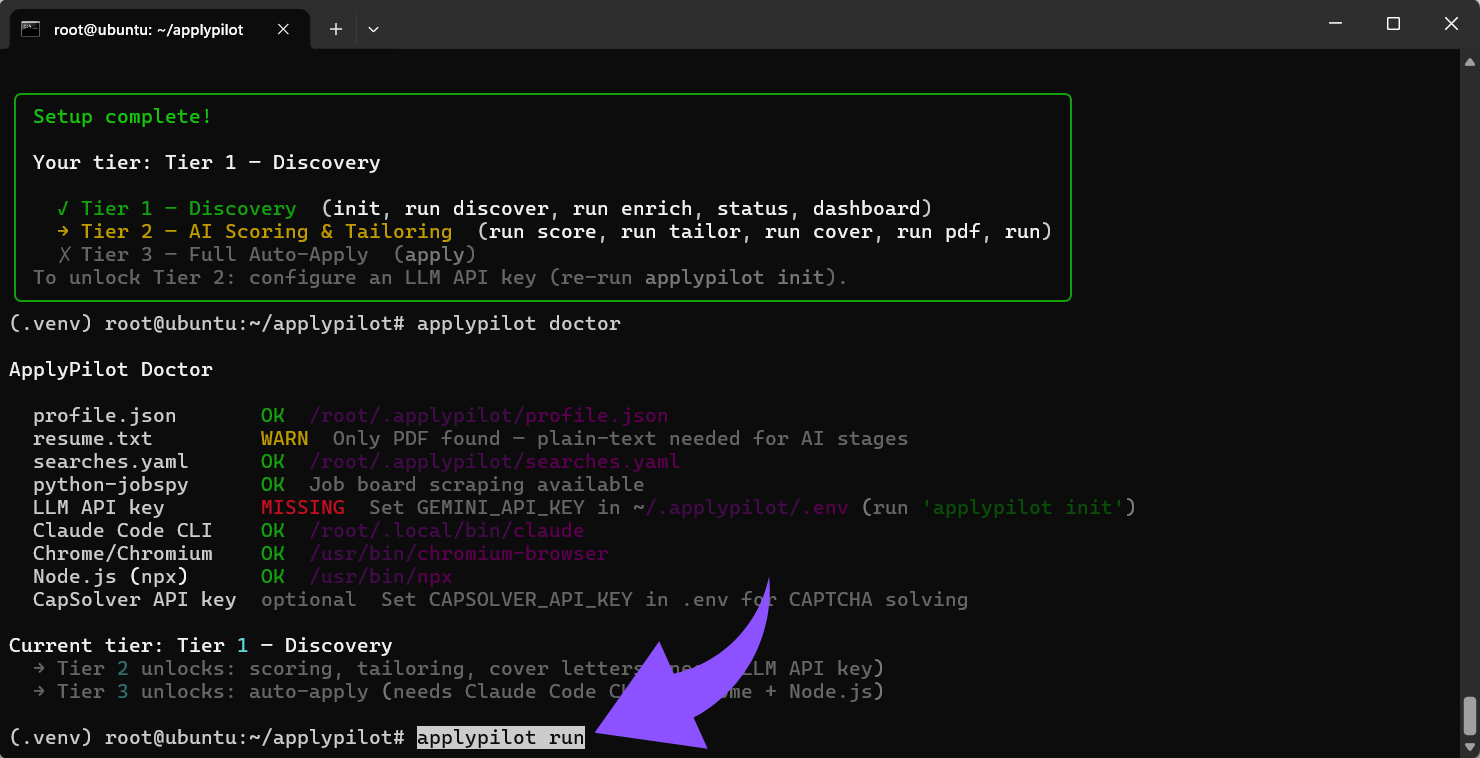Click the /root/.local/bin/claude path

click(x=446, y=530)
